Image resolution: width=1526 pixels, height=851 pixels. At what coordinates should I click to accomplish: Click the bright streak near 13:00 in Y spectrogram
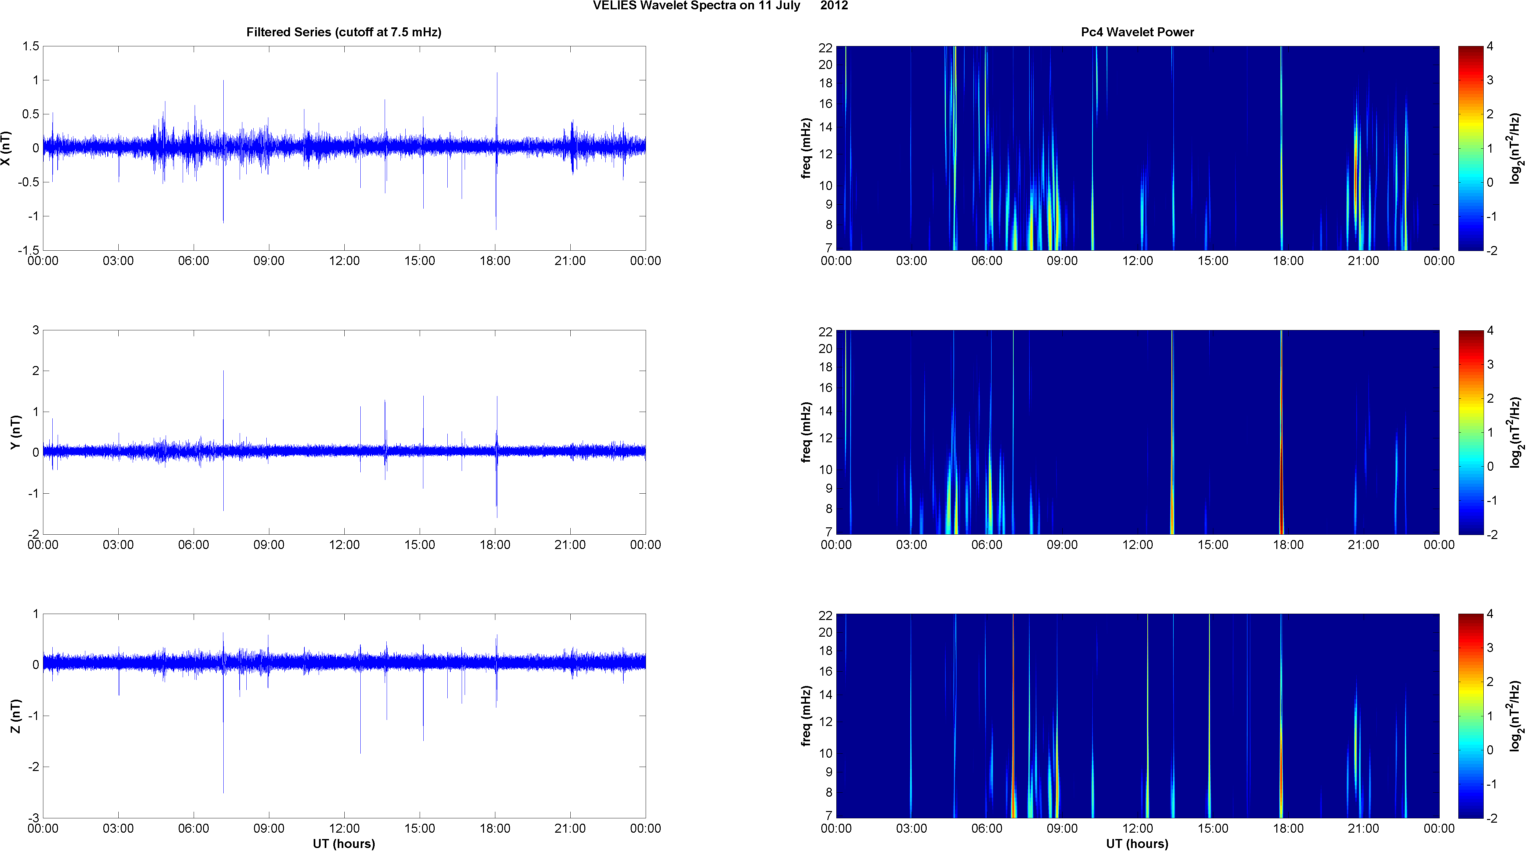point(1172,432)
